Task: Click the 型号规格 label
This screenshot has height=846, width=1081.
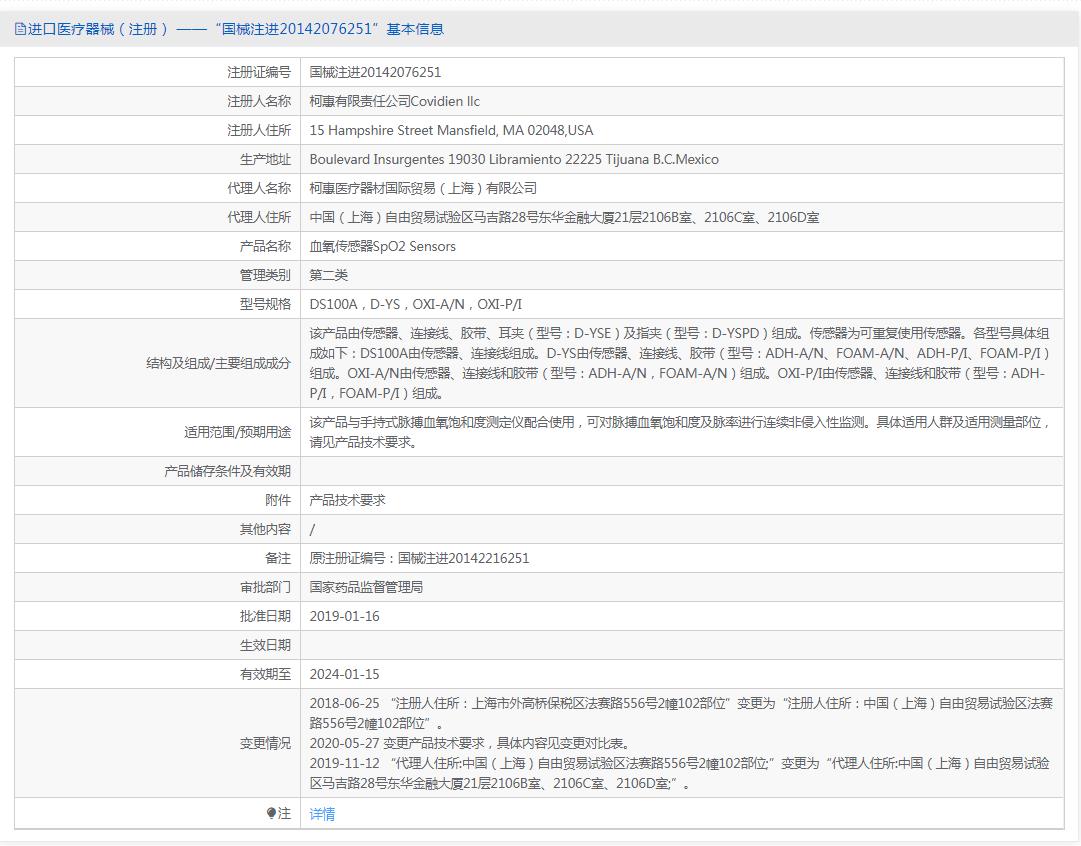Action: tap(265, 304)
